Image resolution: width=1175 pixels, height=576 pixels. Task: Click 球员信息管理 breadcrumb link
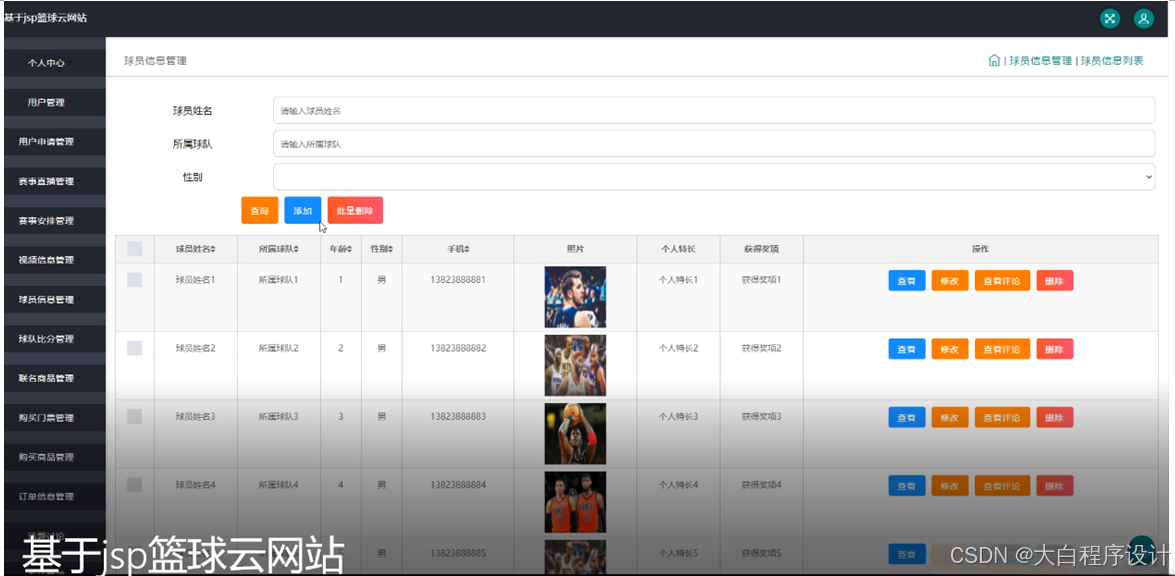(1040, 61)
